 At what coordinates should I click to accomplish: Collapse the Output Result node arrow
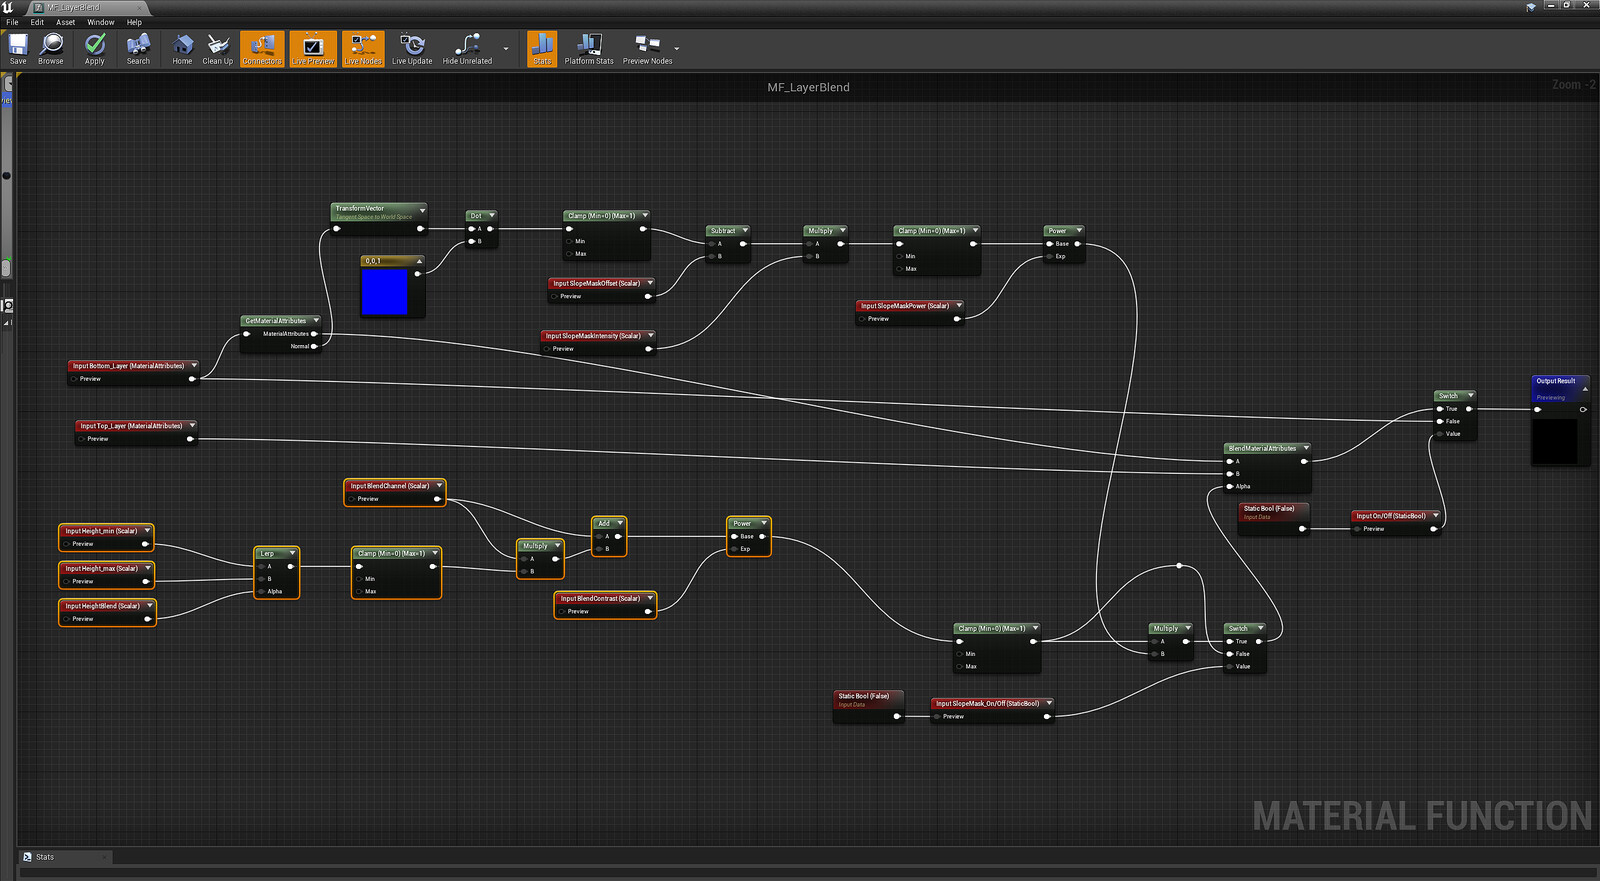coord(1584,388)
